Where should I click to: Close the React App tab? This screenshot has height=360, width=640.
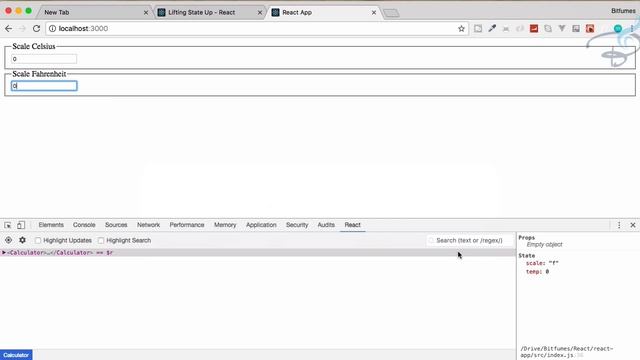point(373,13)
